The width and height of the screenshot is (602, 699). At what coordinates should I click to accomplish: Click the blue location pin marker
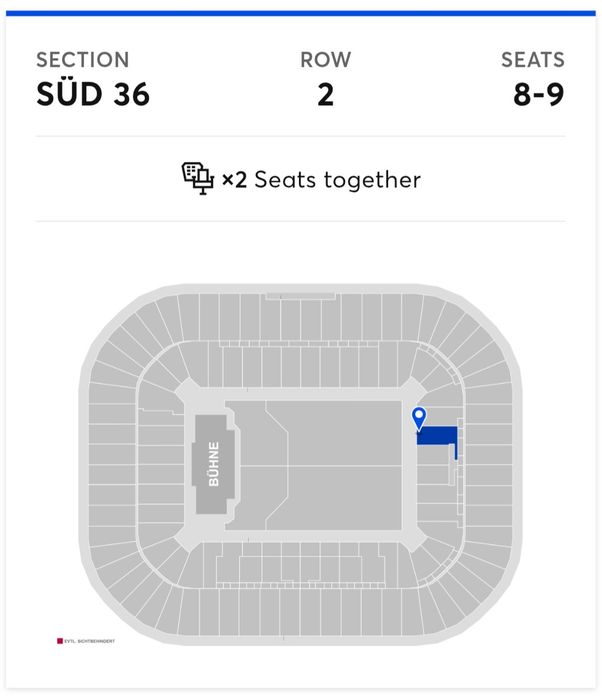(419, 418)
